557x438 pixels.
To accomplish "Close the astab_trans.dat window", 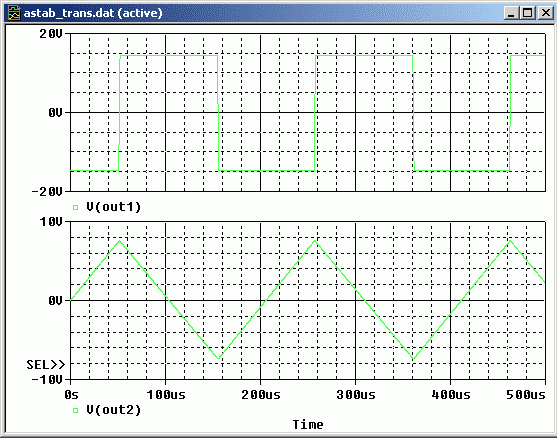I will [x=545, y=13].
